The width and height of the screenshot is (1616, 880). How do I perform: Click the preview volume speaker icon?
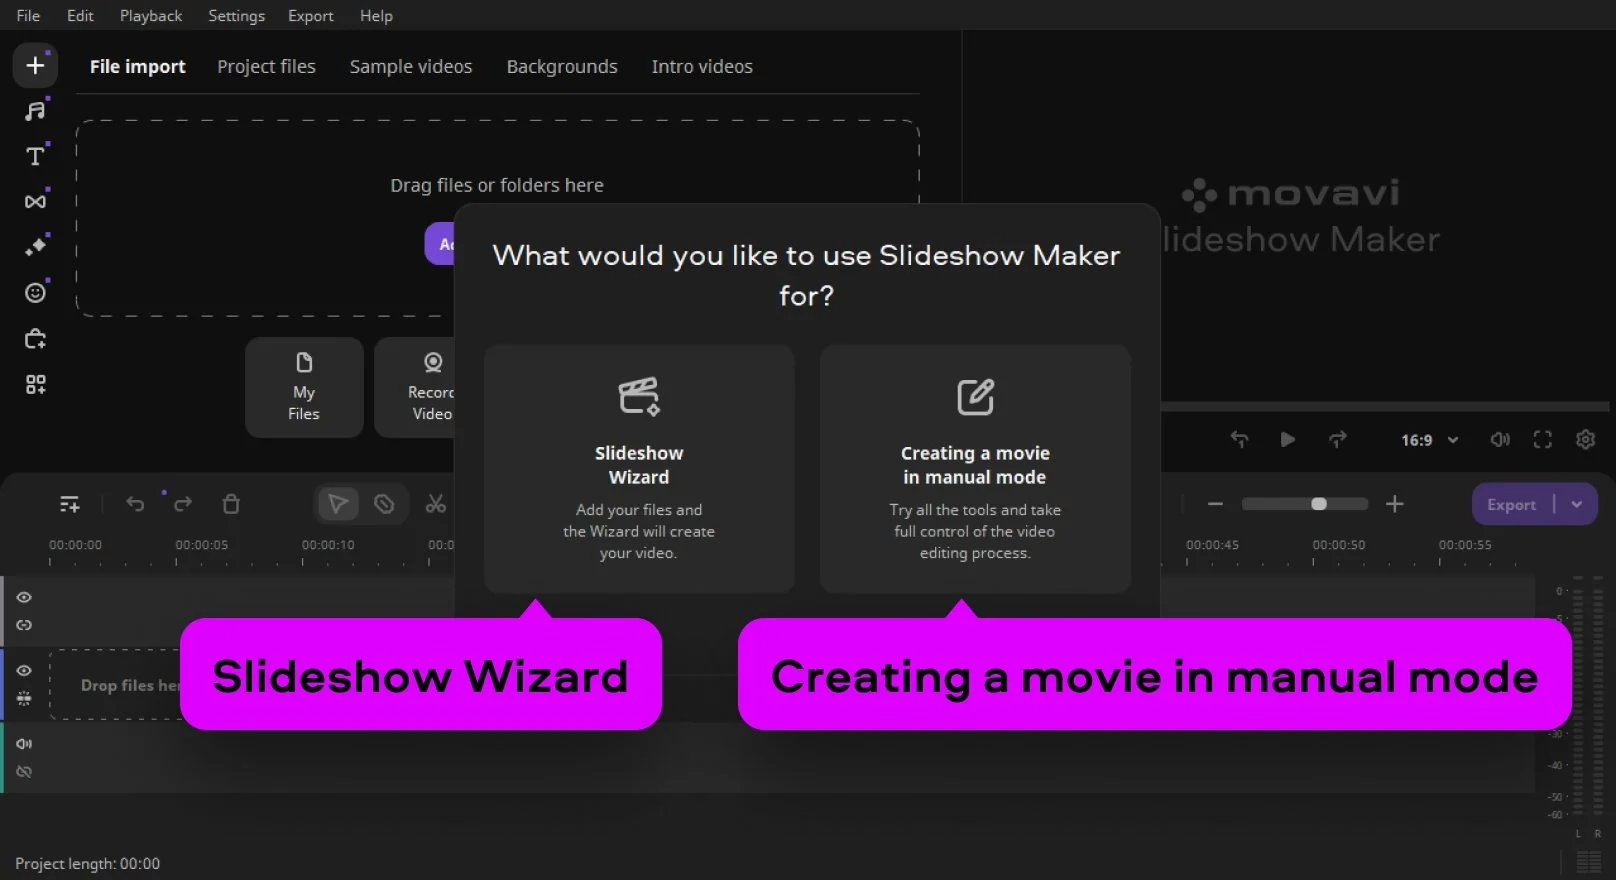(1500, 439)
